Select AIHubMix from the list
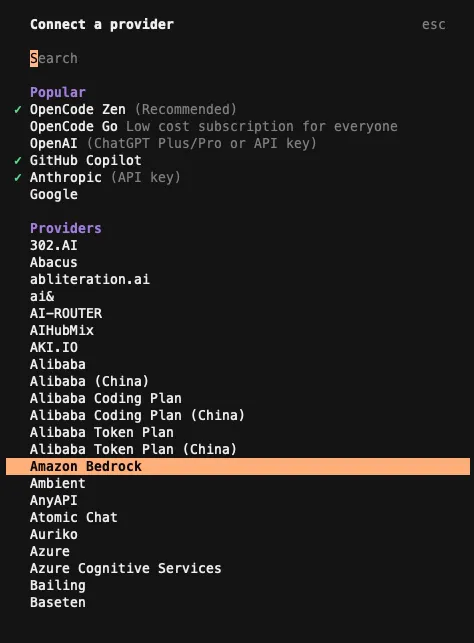Screen dimensions: 474x643 62,331
